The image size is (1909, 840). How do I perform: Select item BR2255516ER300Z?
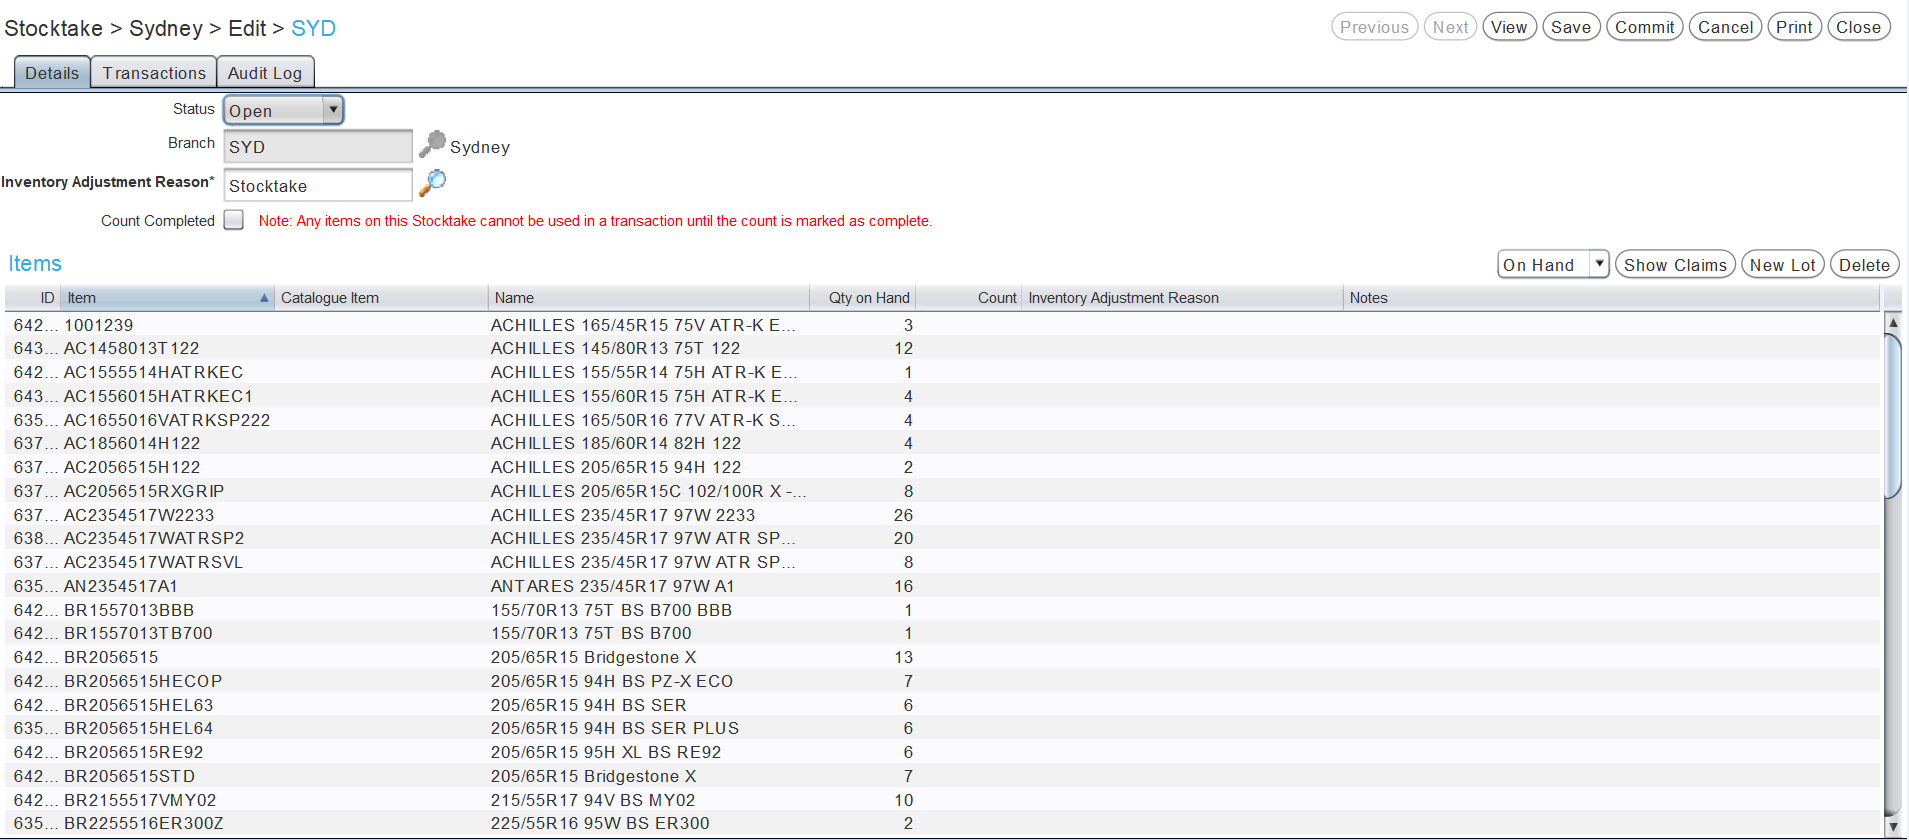point(943,823)
